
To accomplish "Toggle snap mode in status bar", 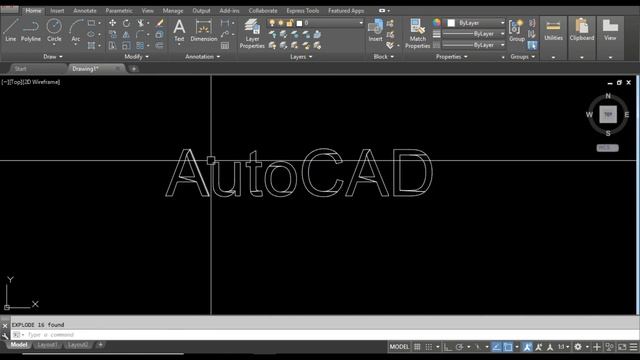I will 429,347.
